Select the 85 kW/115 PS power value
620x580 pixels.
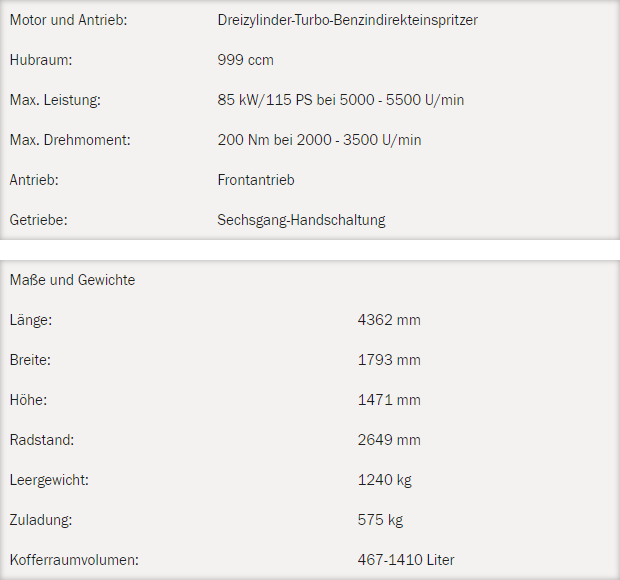pos(340,100)
